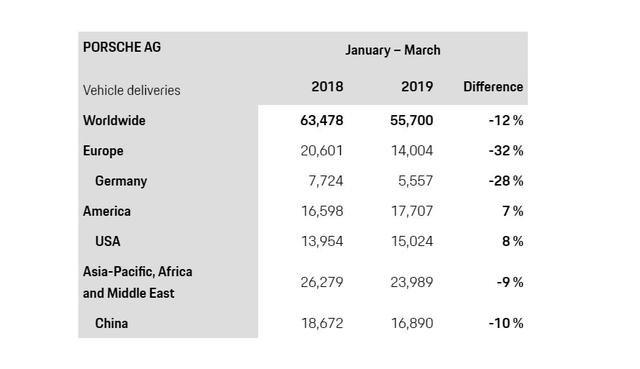Select the Europe row label
This screenshot has width=640, height=369.
tap(103, 151)
